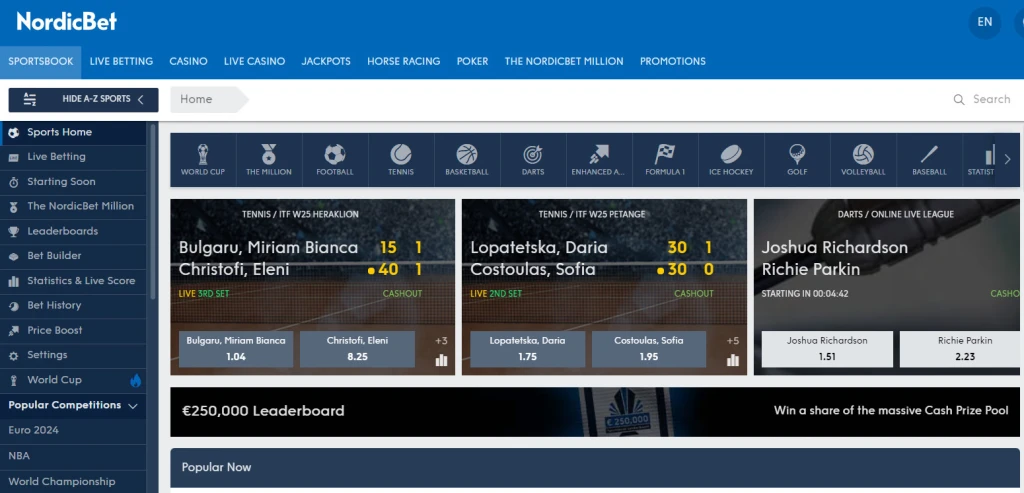Image resolution: width=1024 pixels, height=493 pixels.
Task: Bet on Christofi, Eleni at 8.25
Action: pos(358,349)
